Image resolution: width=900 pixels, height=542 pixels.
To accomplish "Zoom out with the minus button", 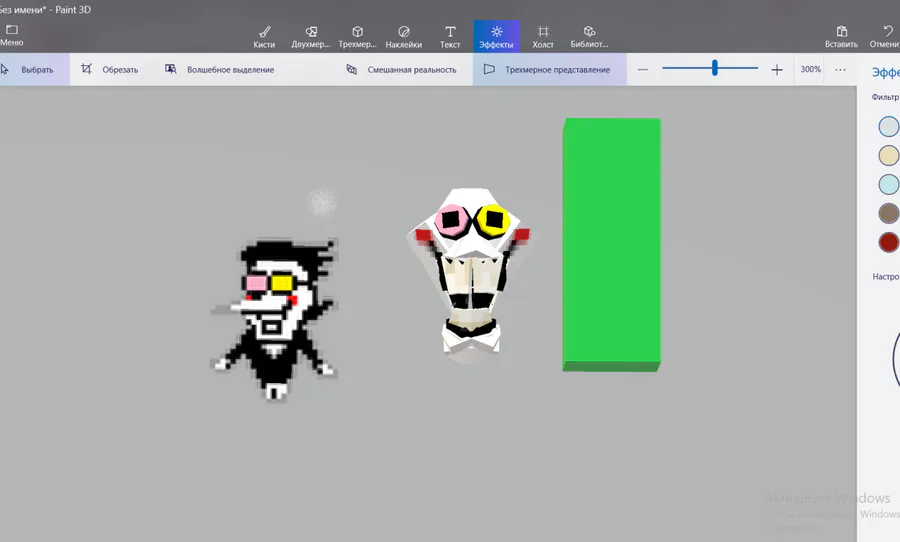I will tap(643, 69).
